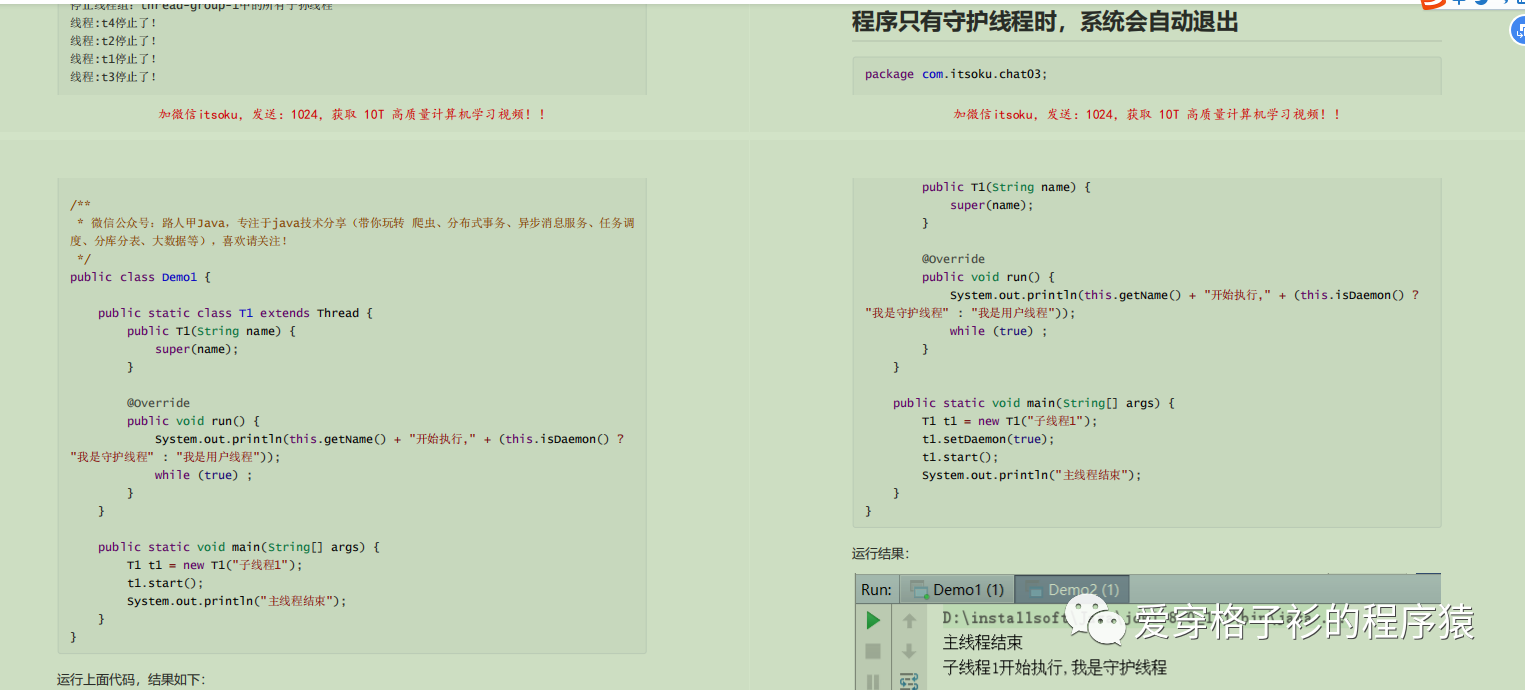Click code line "public class Demo1 {"

point(141,277)
